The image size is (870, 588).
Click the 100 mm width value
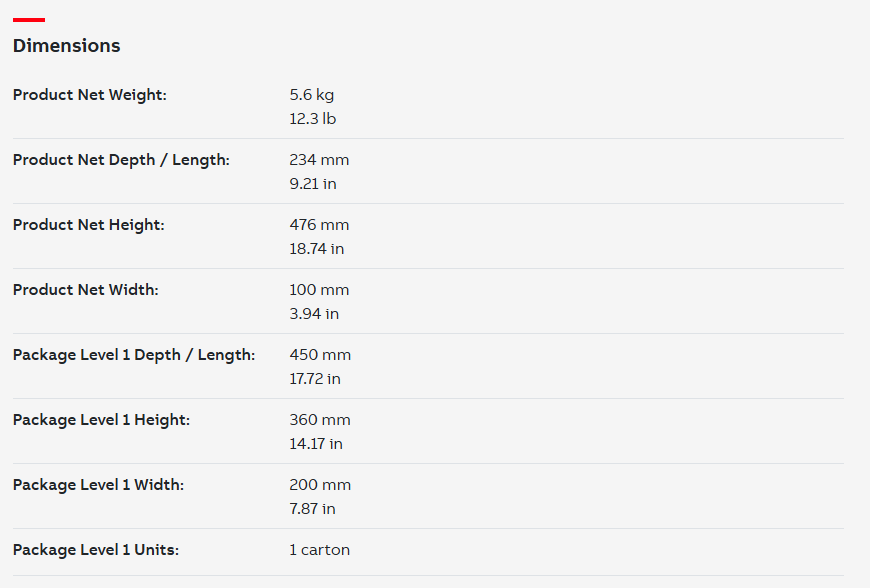(x=320, y=290)
